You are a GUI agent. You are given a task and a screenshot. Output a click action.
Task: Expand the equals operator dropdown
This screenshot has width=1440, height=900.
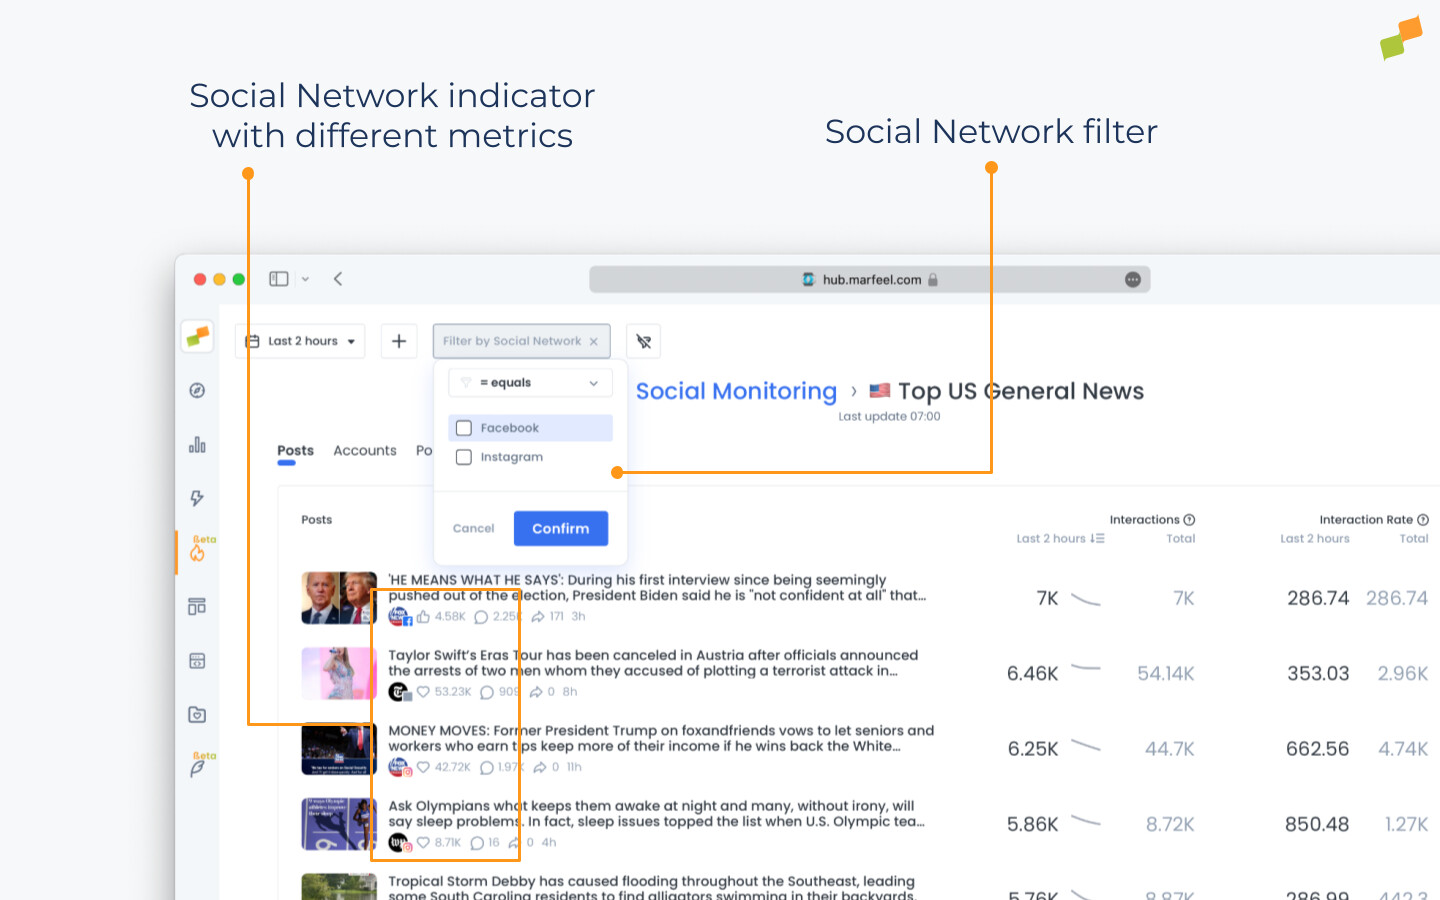pyautogui.click(x=530, y=382)
